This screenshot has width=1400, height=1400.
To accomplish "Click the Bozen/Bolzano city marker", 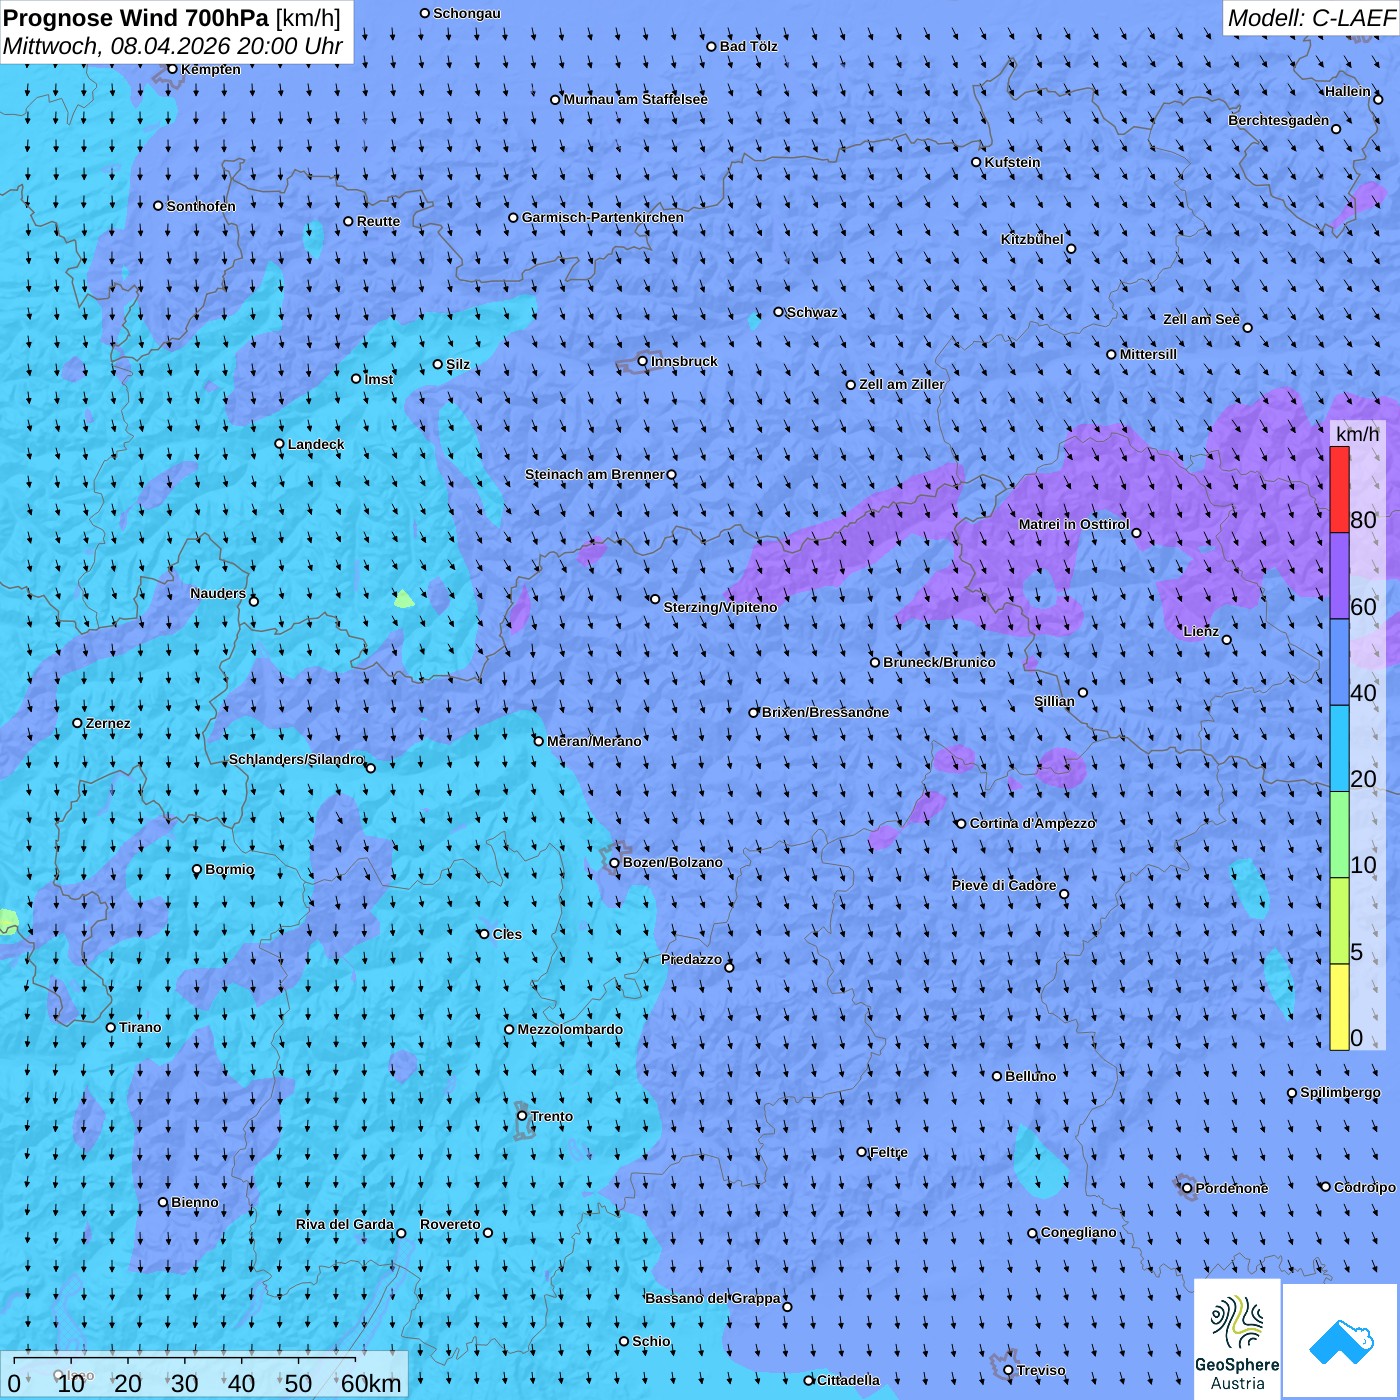I will (x=615, y=863).
